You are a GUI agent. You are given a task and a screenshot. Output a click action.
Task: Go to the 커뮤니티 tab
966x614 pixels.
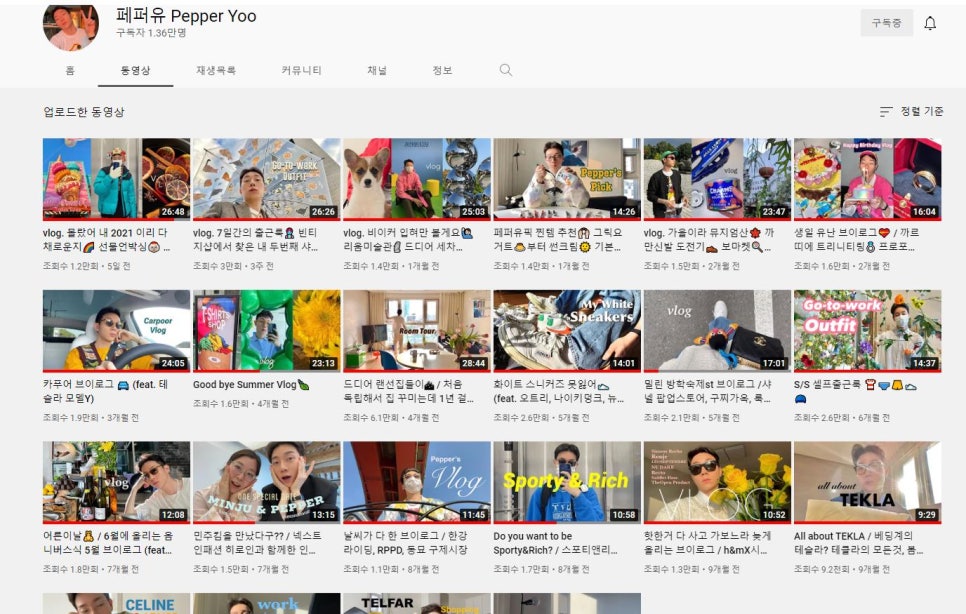click(301, 70)
